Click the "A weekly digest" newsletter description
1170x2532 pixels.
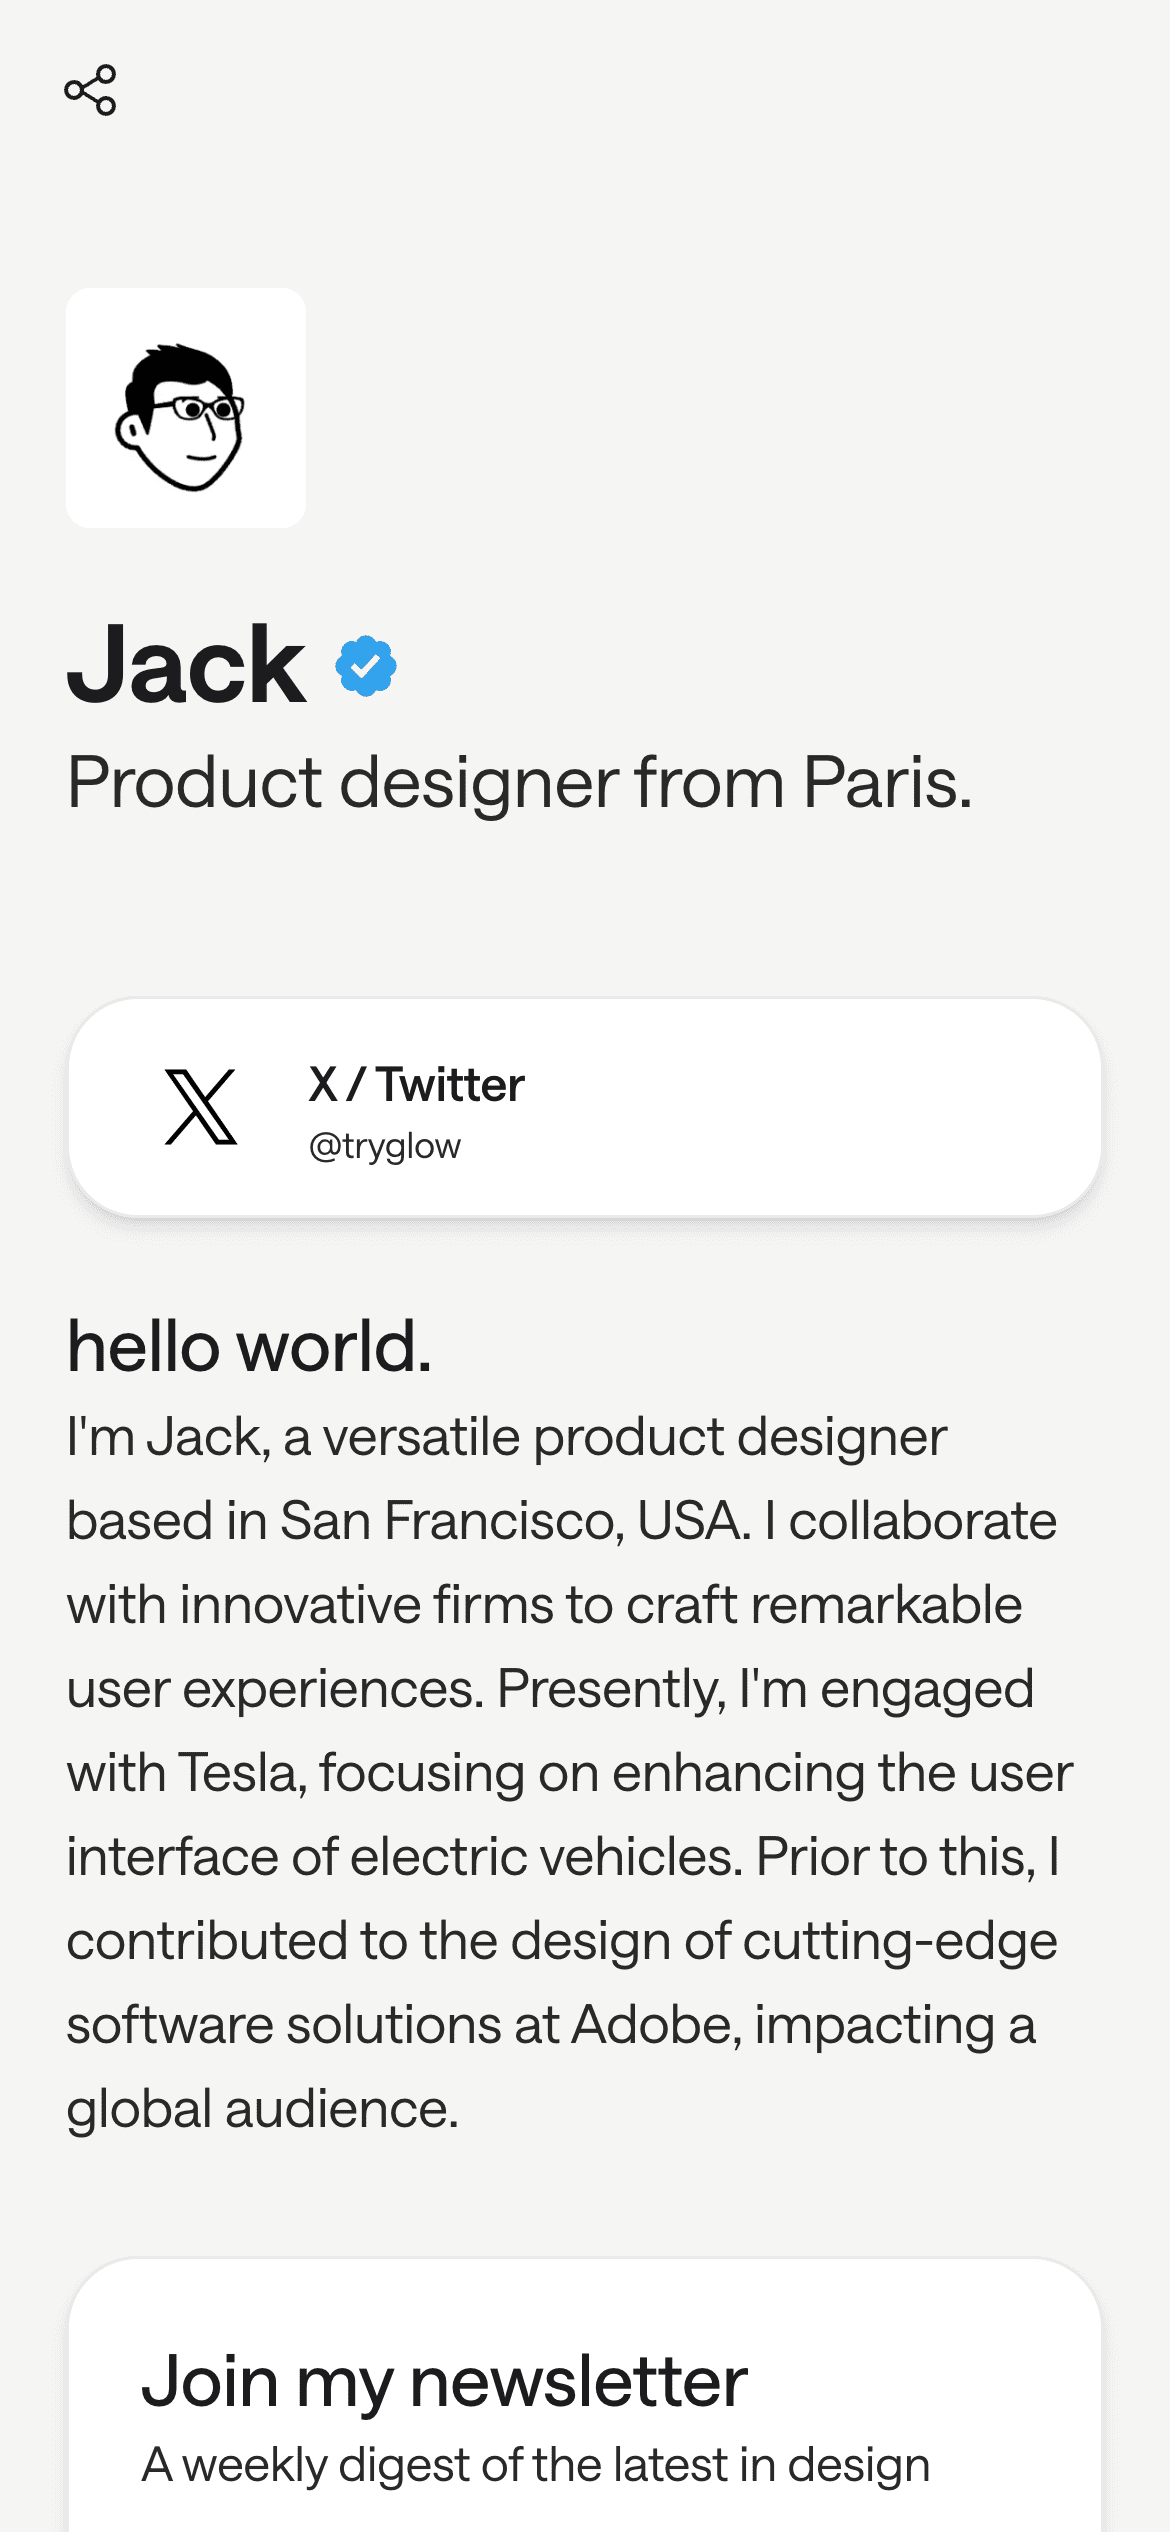[535, 2465]
